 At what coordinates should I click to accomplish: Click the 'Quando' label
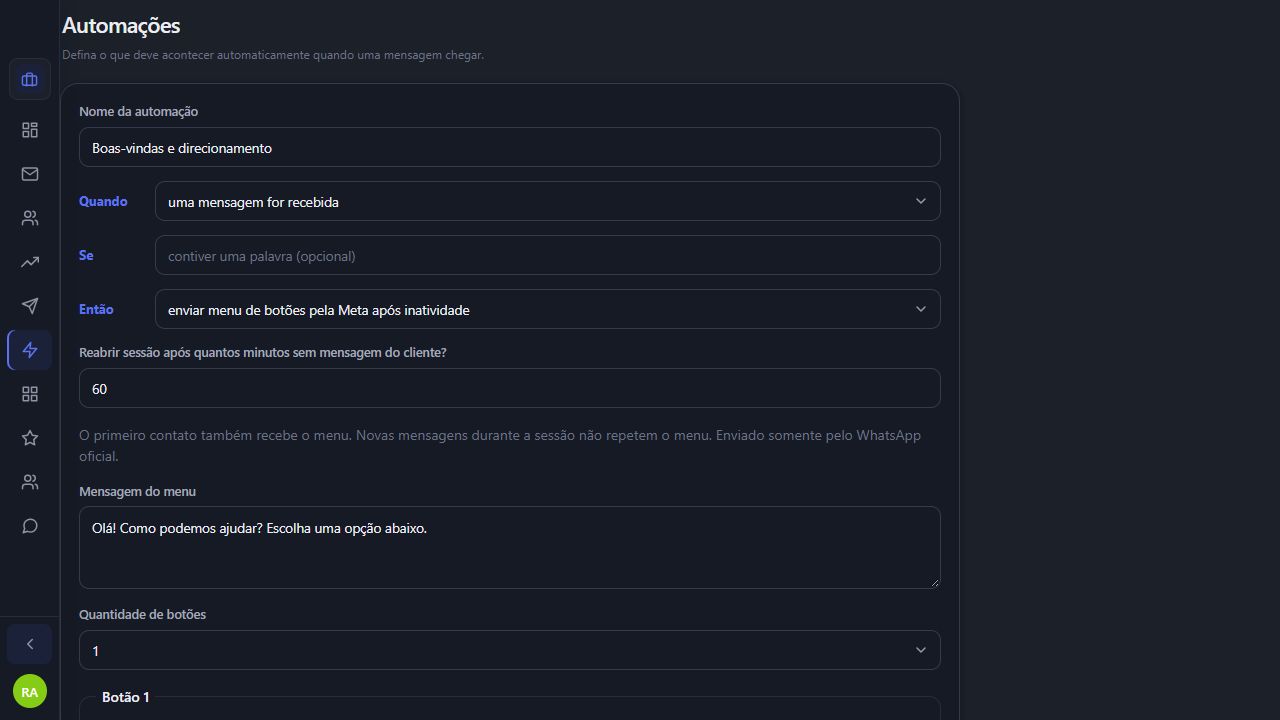(x=103, y=201)
